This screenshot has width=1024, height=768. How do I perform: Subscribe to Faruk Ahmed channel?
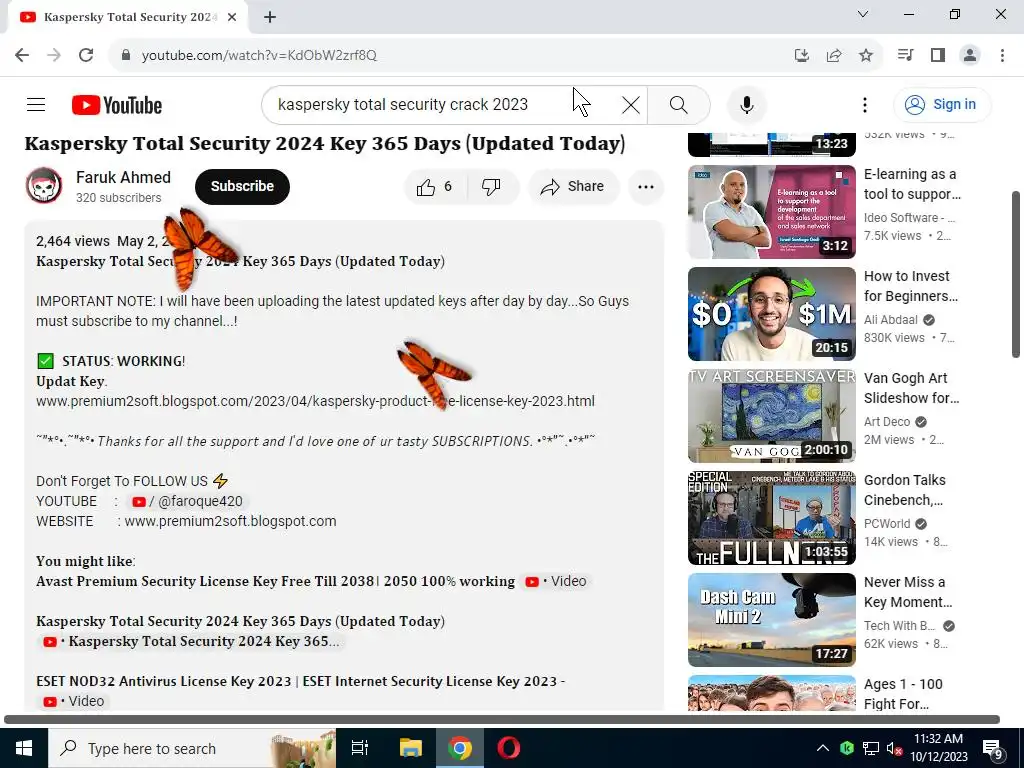coord(242,187)
